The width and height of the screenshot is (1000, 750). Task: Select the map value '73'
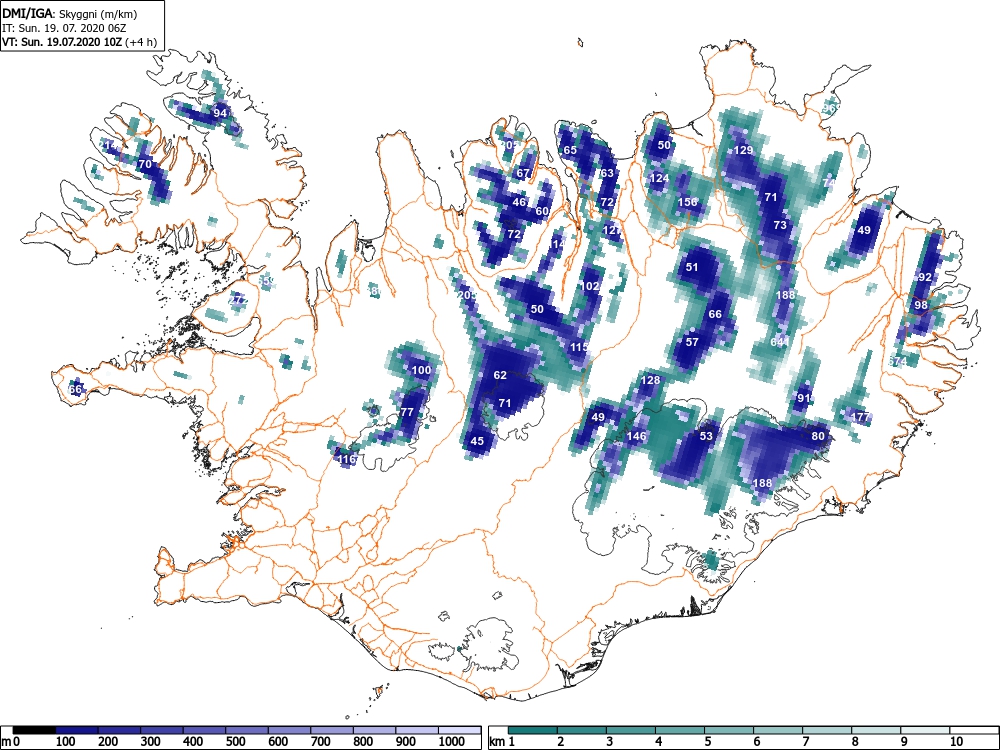coord(780,225)
